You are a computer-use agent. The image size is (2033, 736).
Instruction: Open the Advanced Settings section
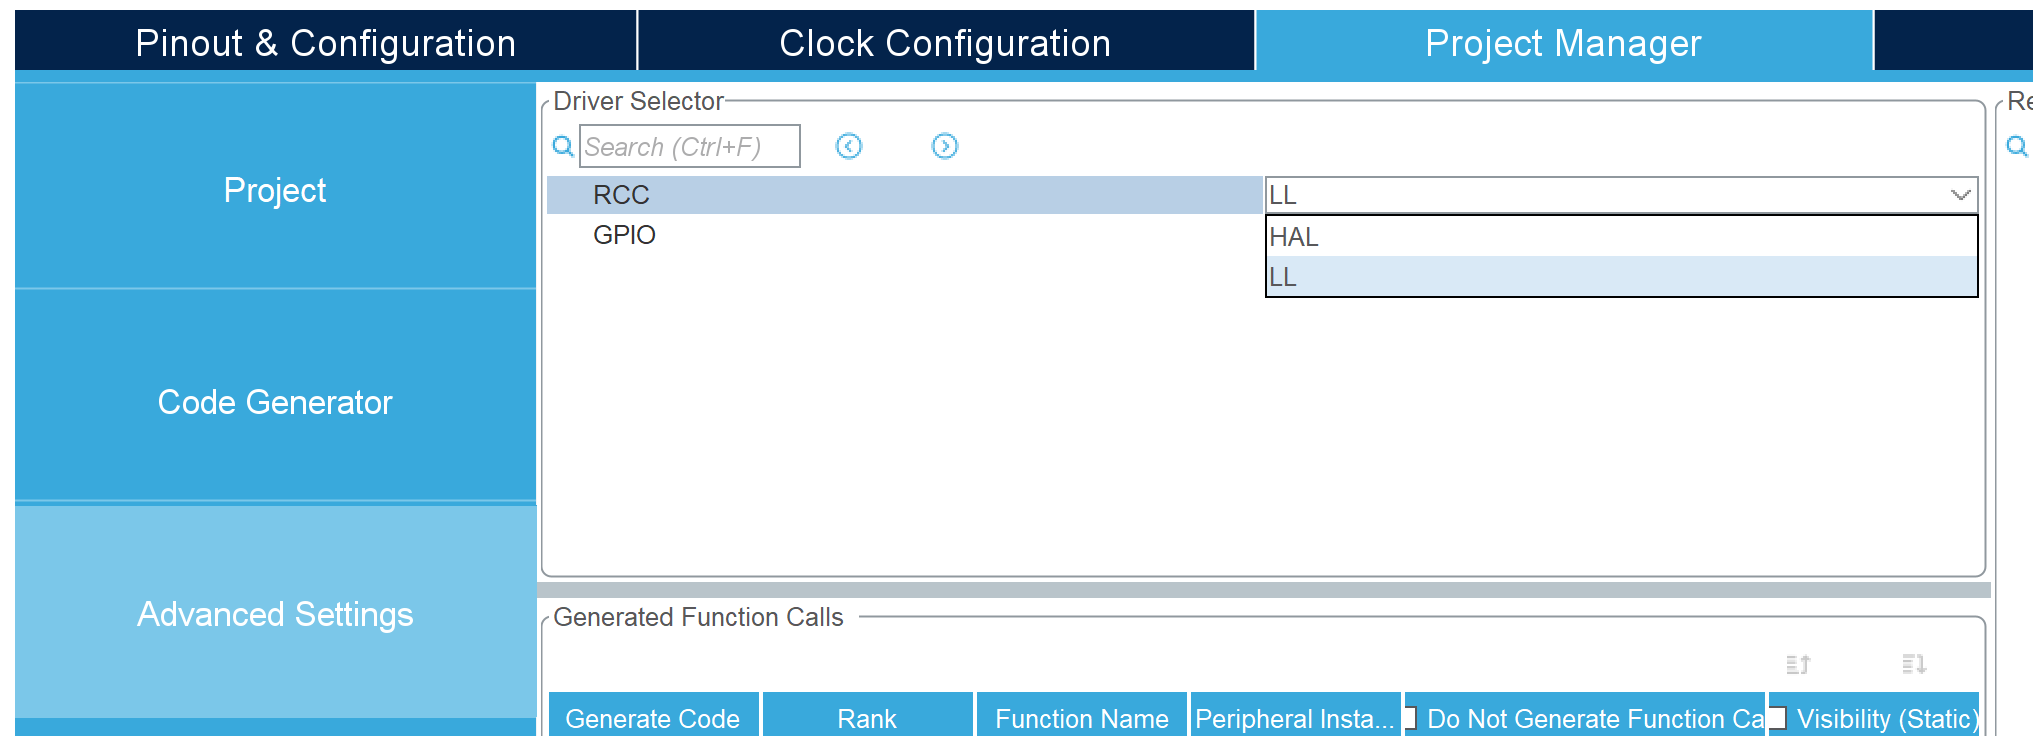click(x=275, y=614)
